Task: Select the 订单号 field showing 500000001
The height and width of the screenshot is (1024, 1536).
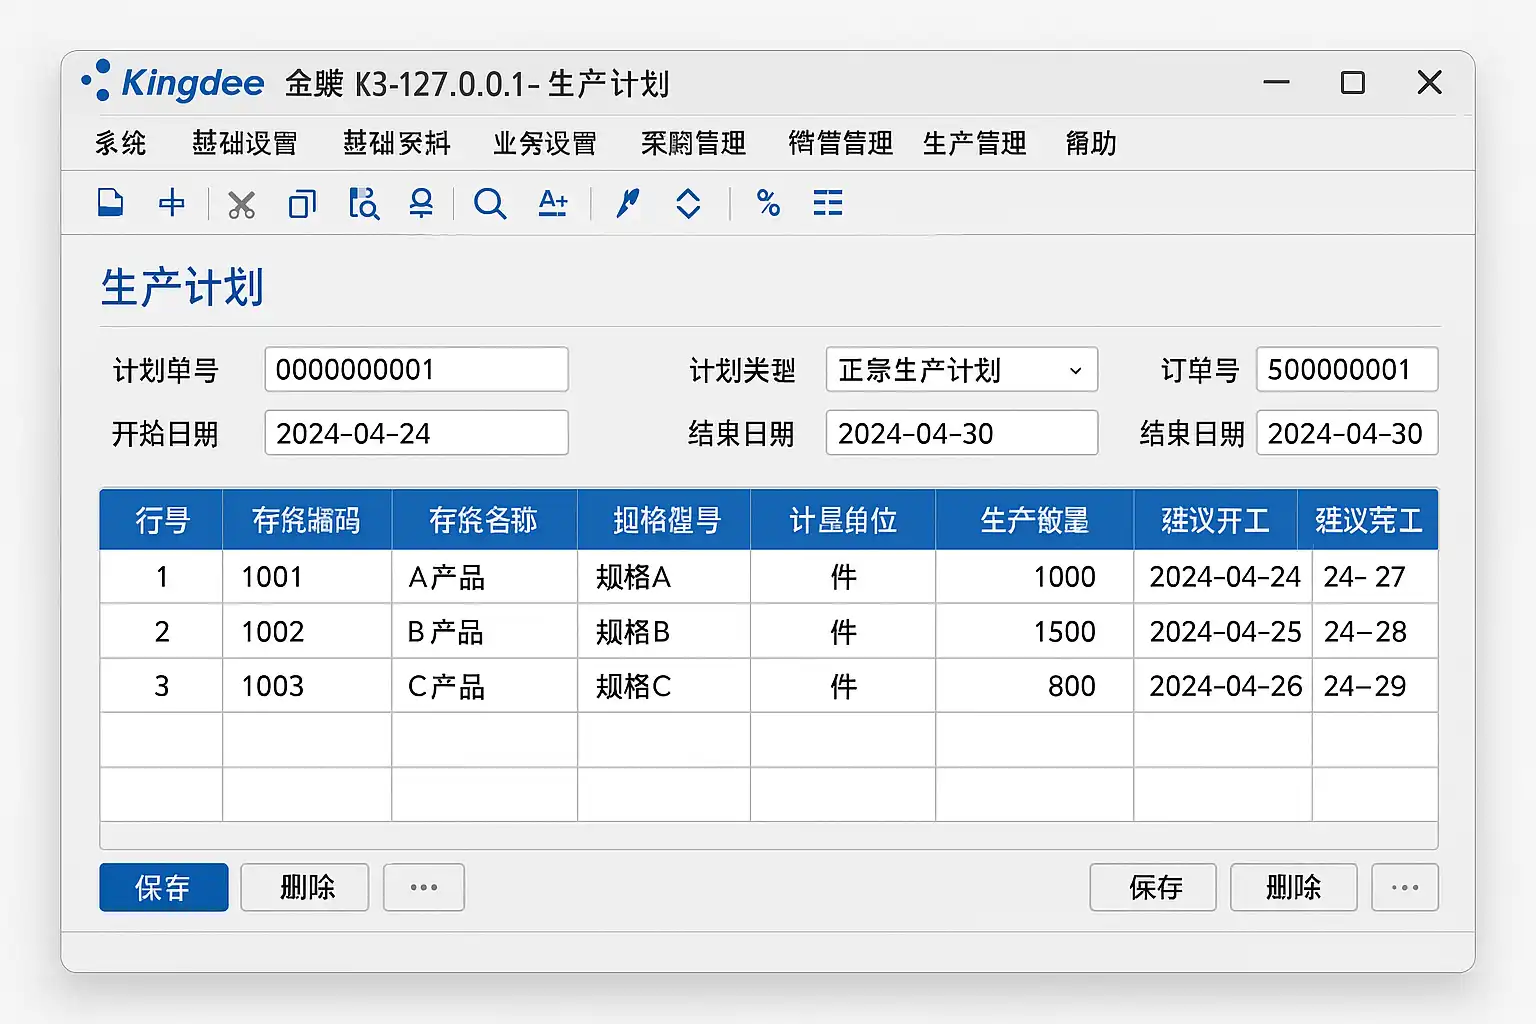Action: pos(1346,370)
